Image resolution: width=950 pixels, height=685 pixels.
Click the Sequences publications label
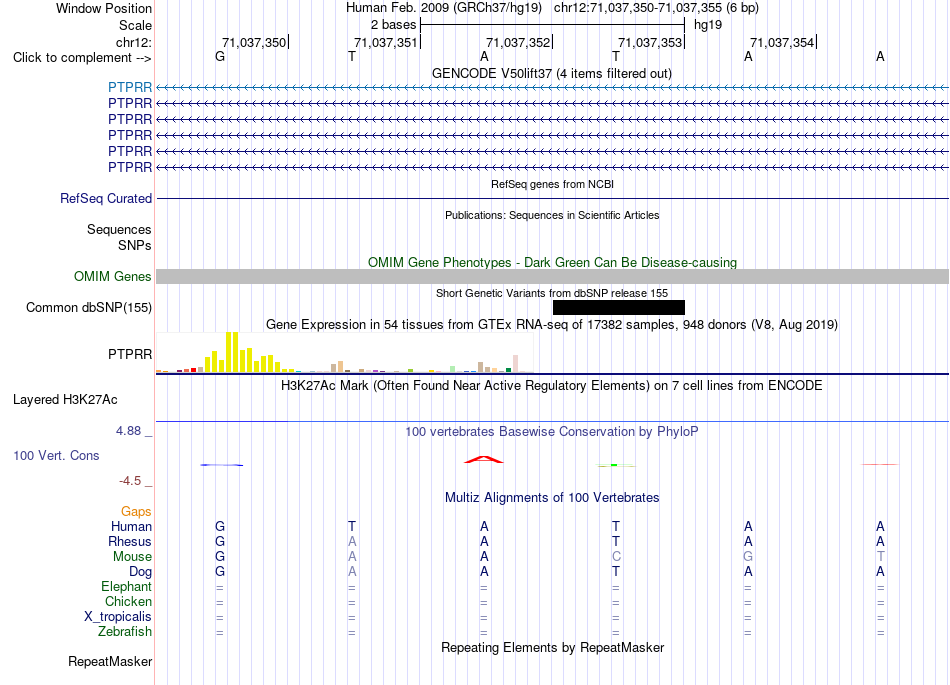[x=119, y=230]
